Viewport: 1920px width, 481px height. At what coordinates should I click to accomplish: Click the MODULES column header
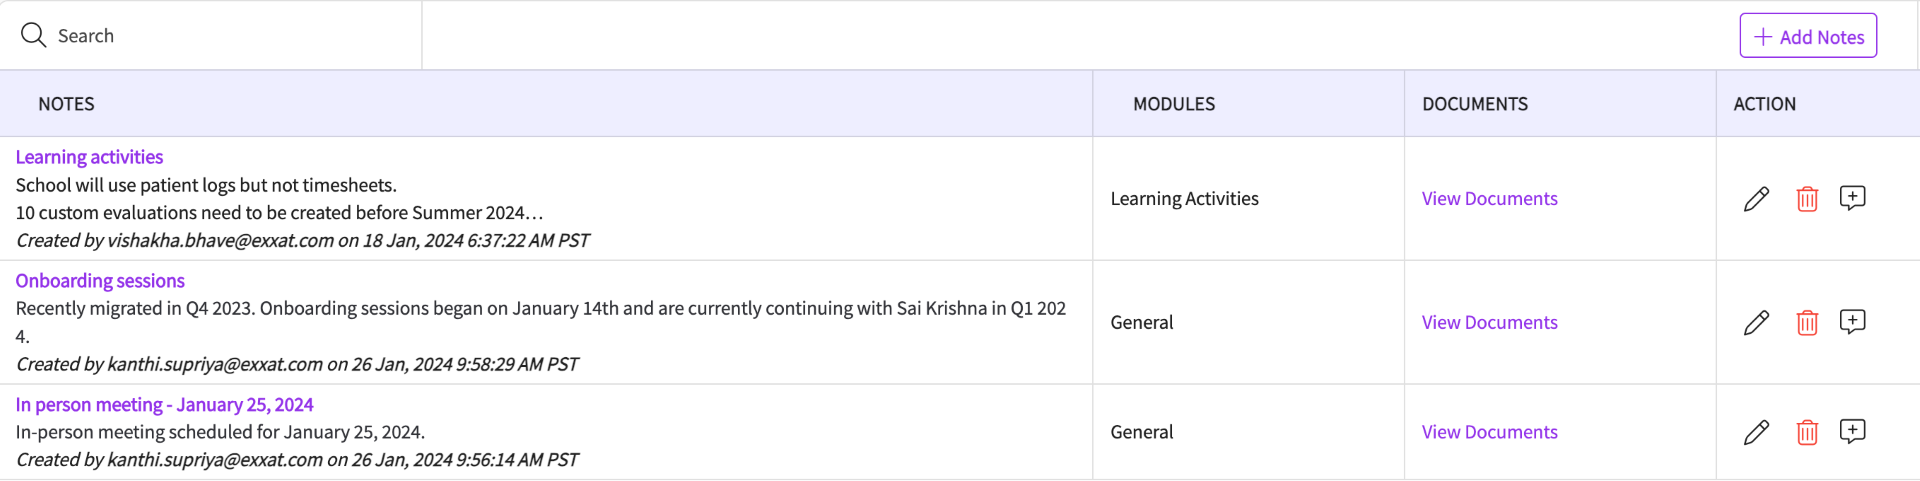click(1174, 104)
